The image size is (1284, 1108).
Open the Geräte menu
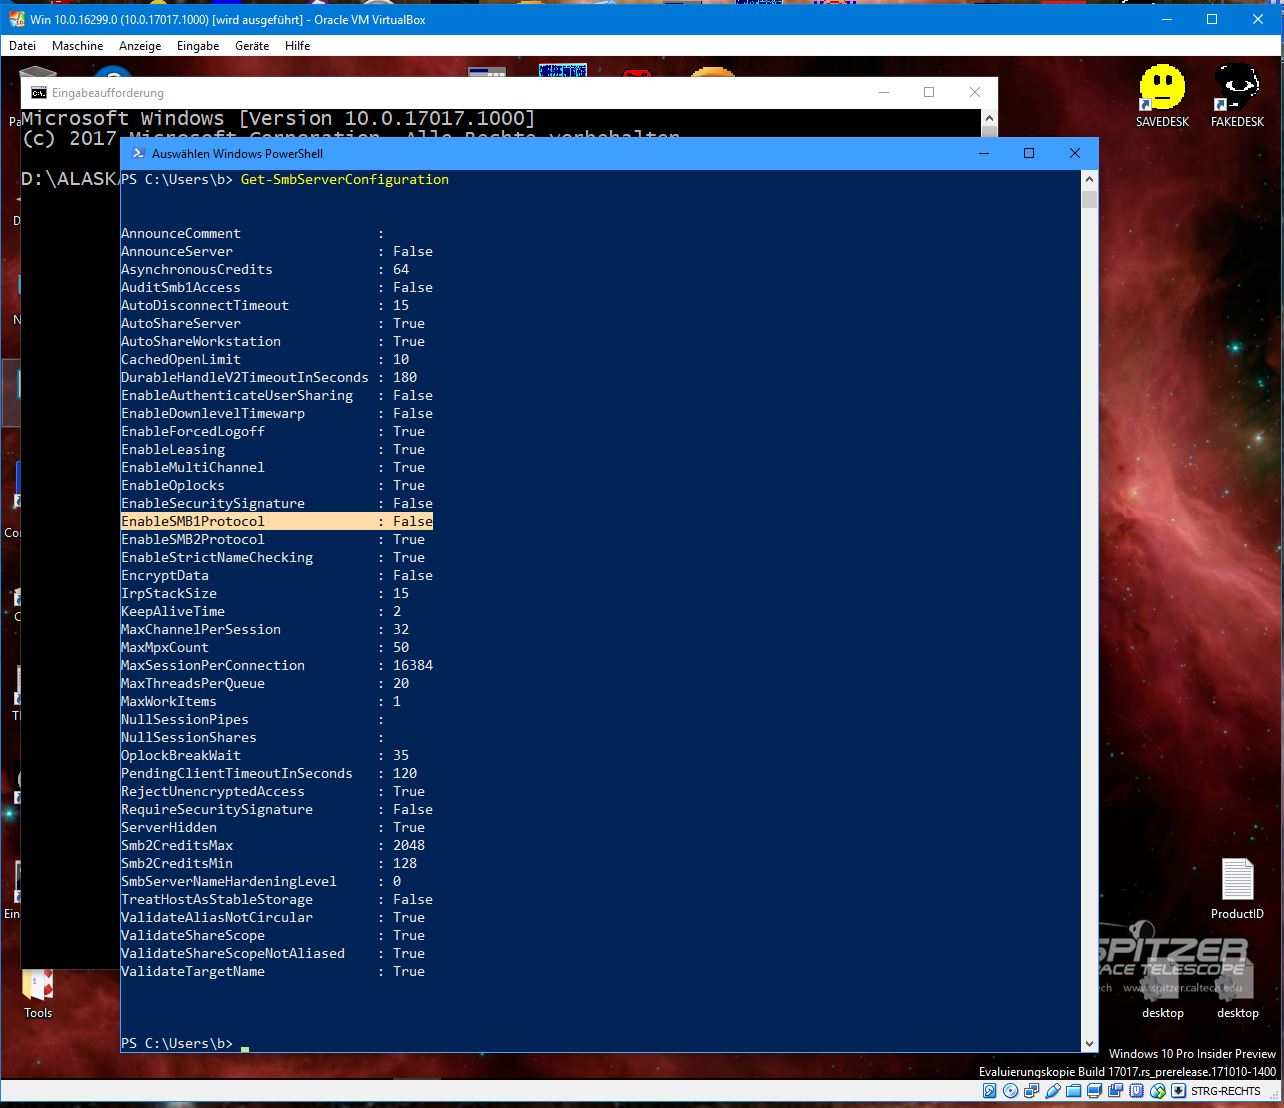point(253,45)
